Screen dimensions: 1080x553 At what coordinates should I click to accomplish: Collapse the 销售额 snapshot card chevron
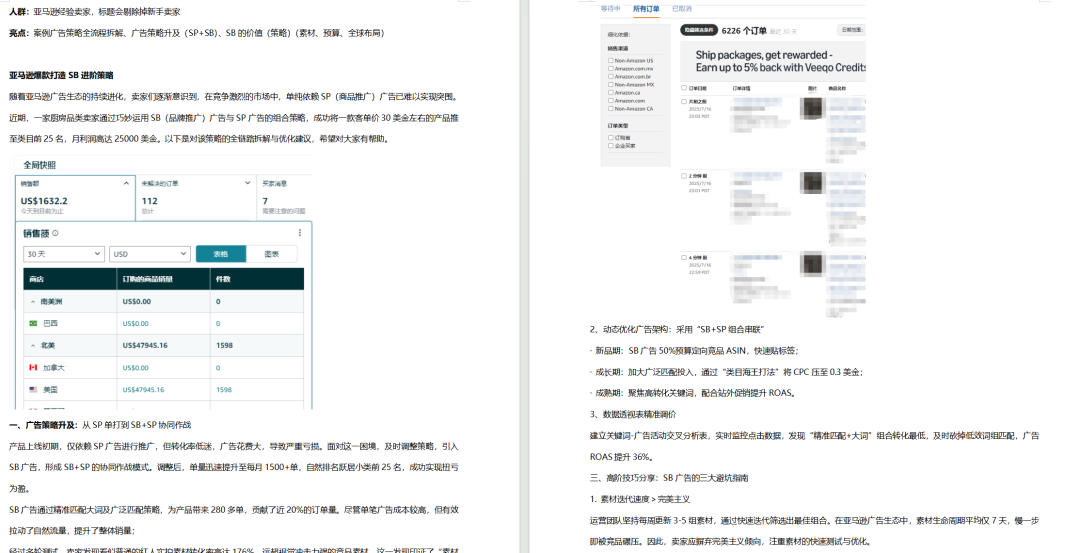[x=126, y=183]
